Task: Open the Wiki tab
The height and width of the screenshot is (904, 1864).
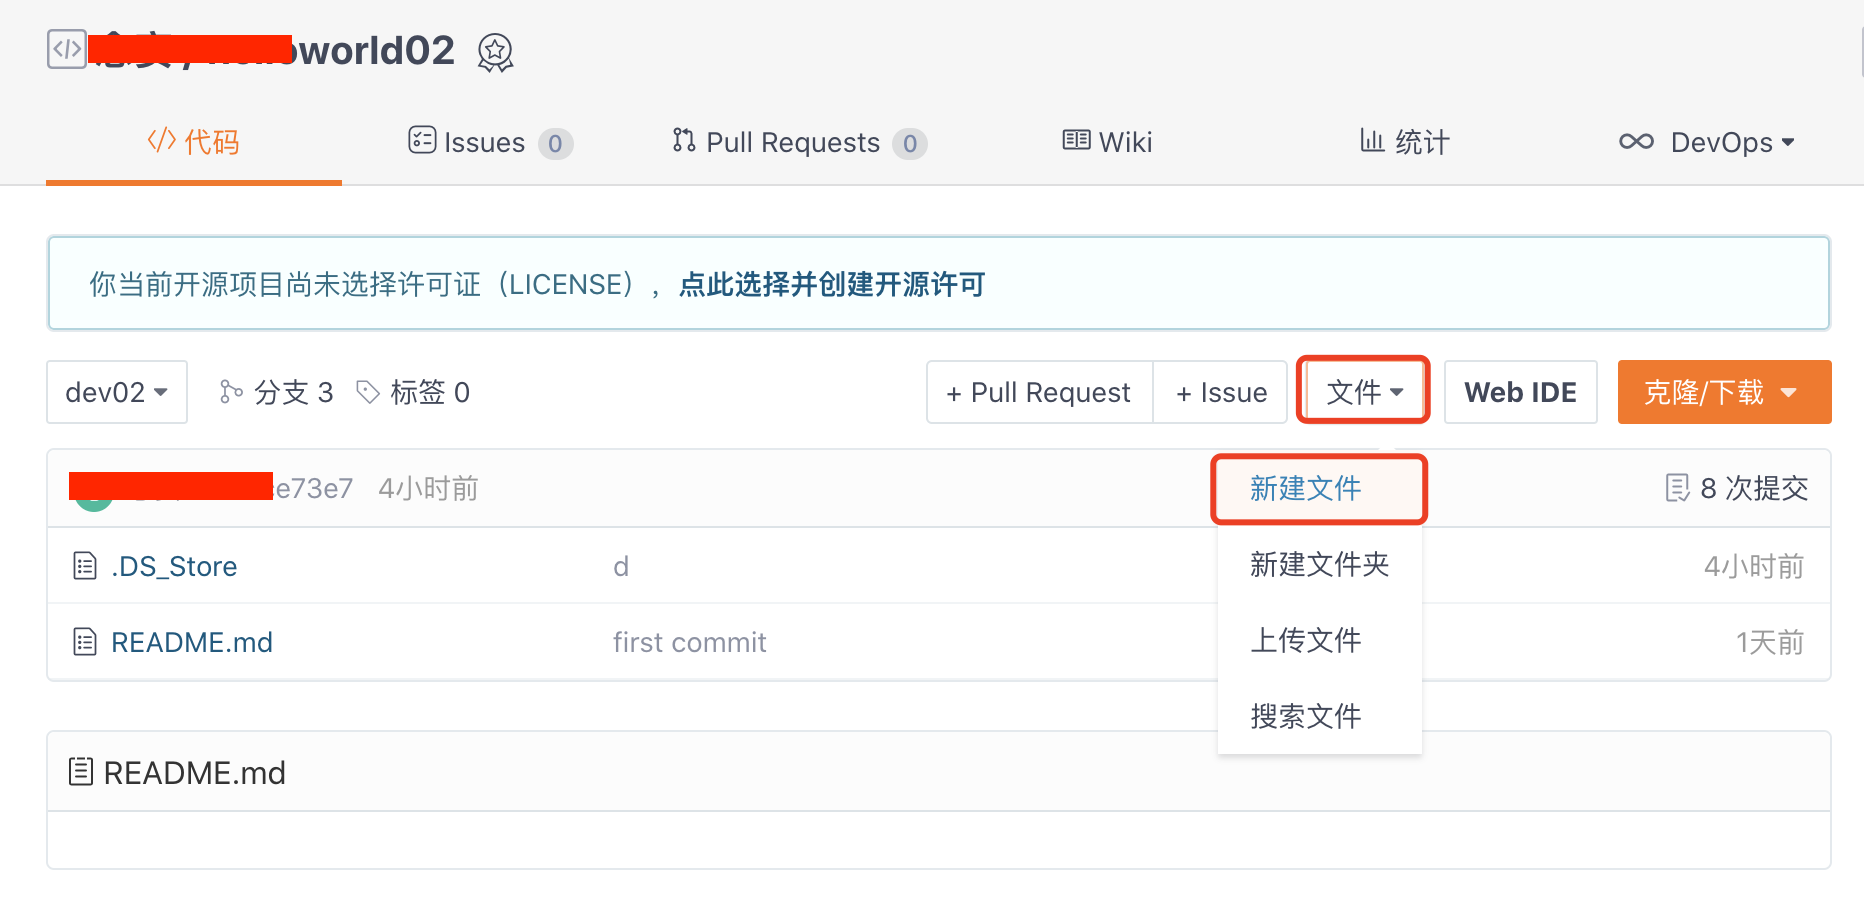Action: [1107, 142]
